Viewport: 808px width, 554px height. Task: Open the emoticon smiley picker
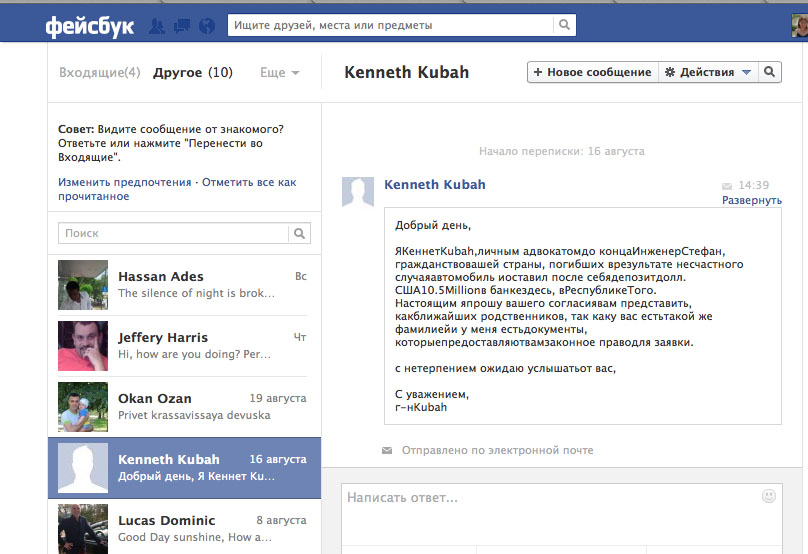(x=769, y=495)
